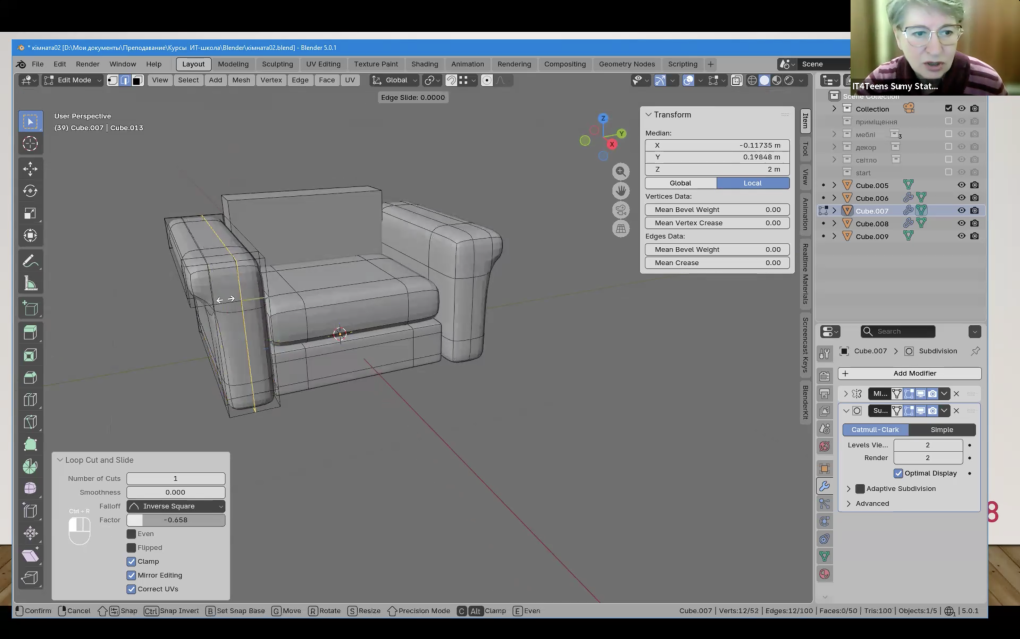Click the Number of Cuts field
Viewport: 1020px width, 639px height.
tap(175, 478)
